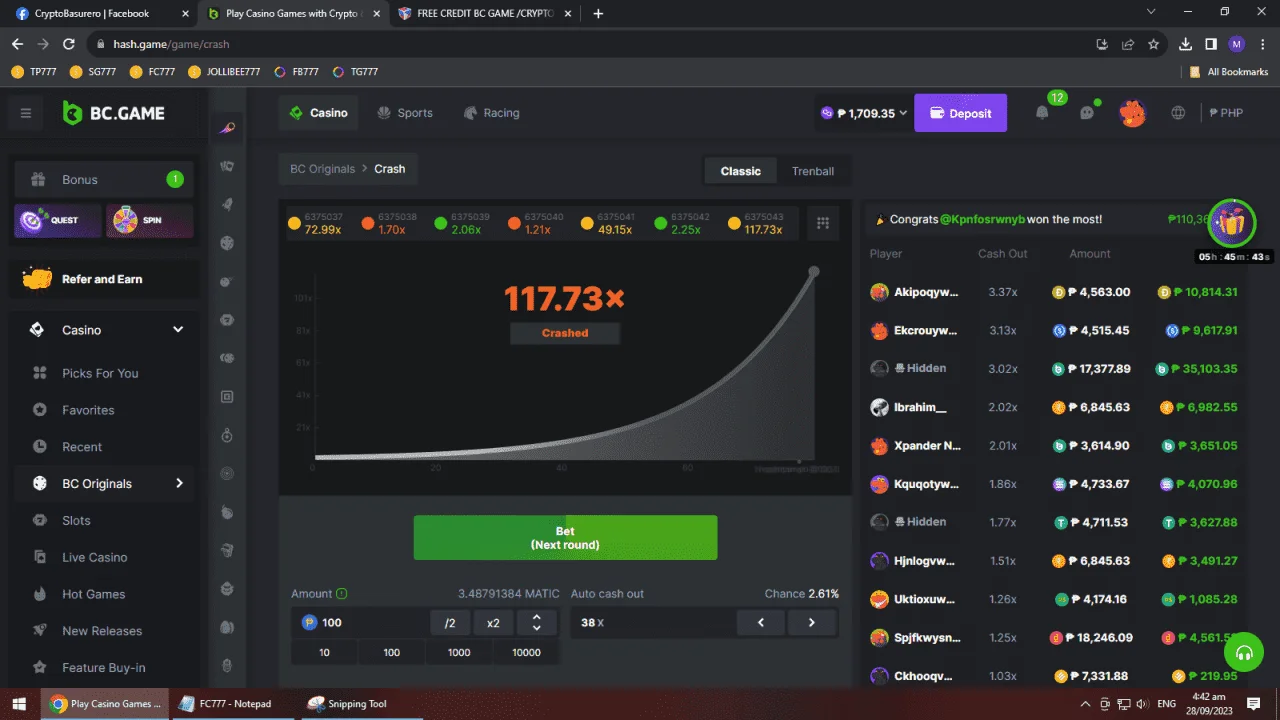Image resolution: width=1280 pixels, height=720 pixels.
Task: Click the Deposit button
Action: [x=960, y=113]
